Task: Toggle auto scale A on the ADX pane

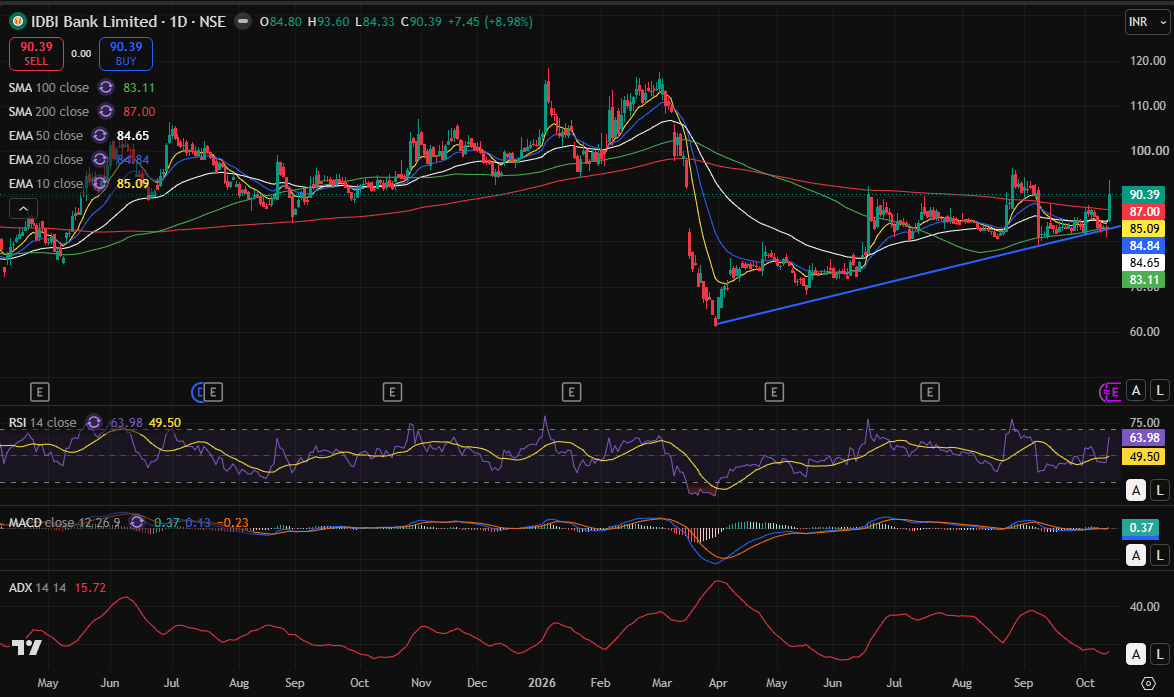Action: pos(1136,654)
